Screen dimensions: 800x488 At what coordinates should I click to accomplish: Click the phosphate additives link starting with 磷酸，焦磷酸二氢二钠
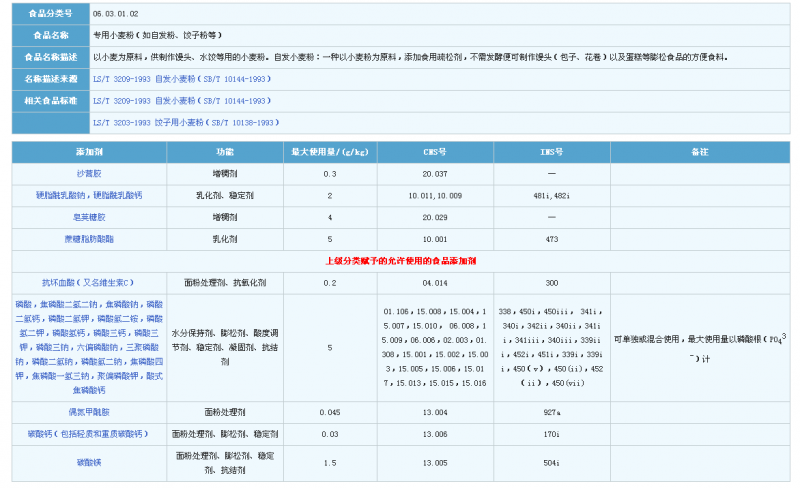(x=87, y=346)
